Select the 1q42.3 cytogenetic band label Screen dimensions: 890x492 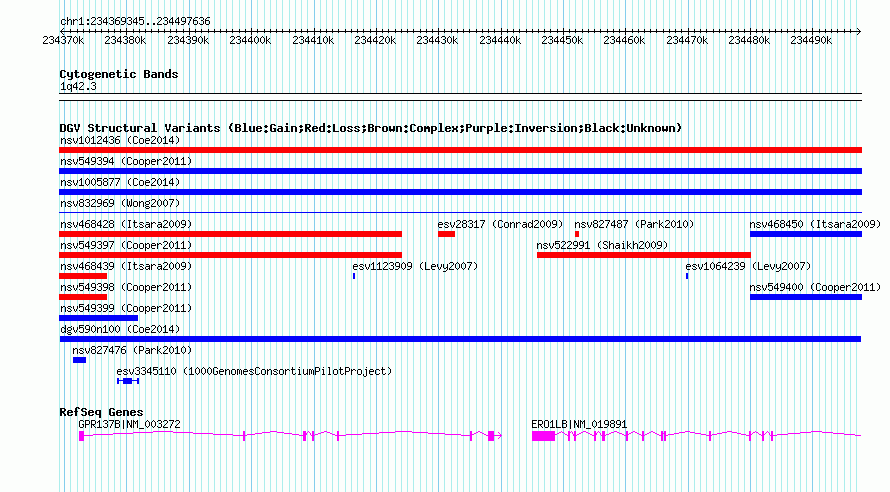(78, 86)
